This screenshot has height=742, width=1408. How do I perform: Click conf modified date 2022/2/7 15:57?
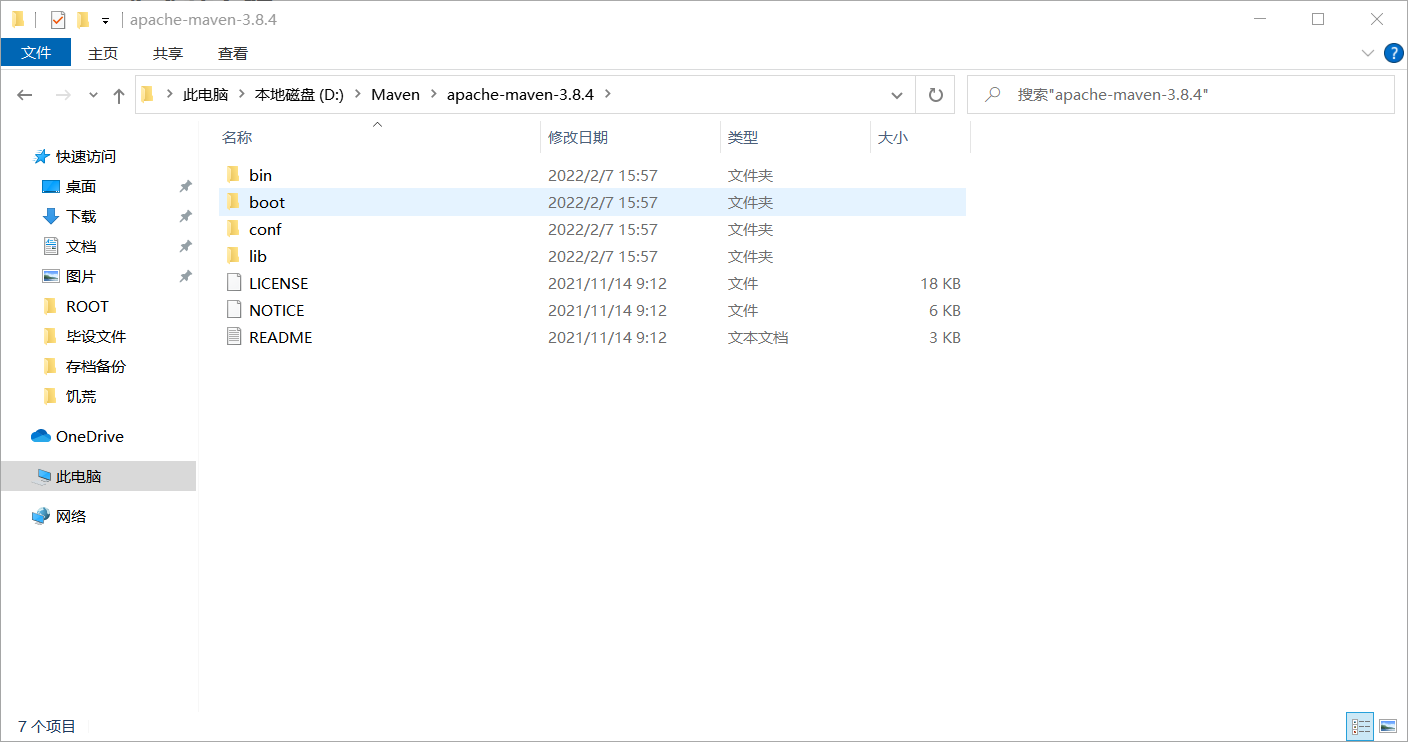coord(603,229)
